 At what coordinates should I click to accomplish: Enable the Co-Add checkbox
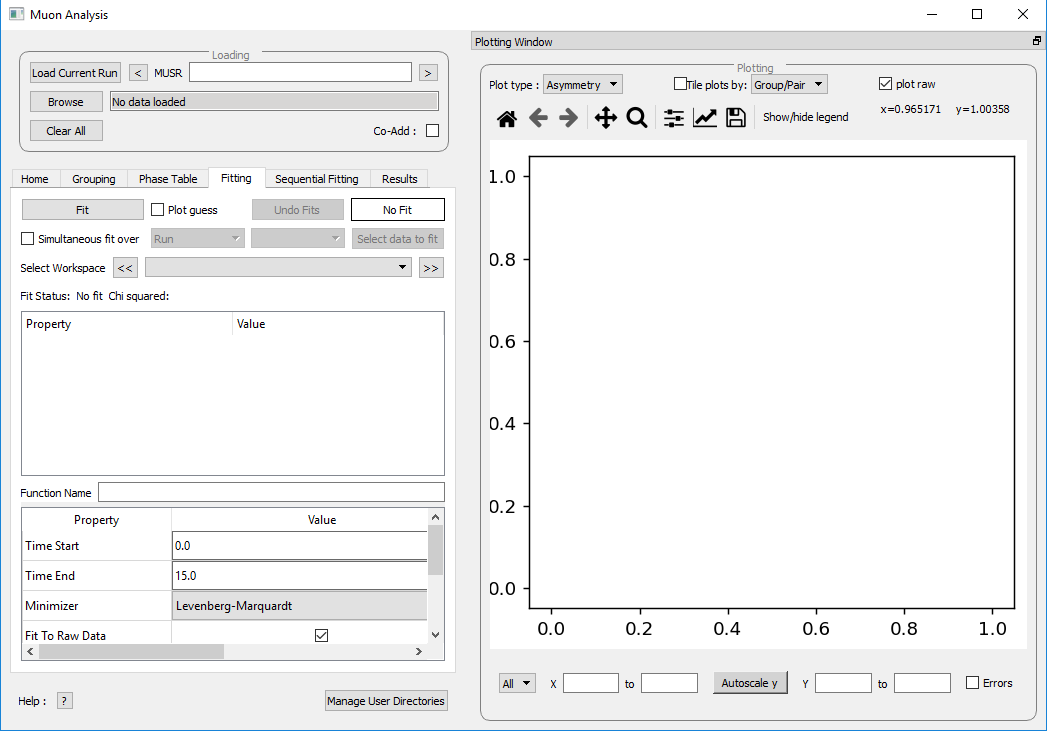click(433, 131)
